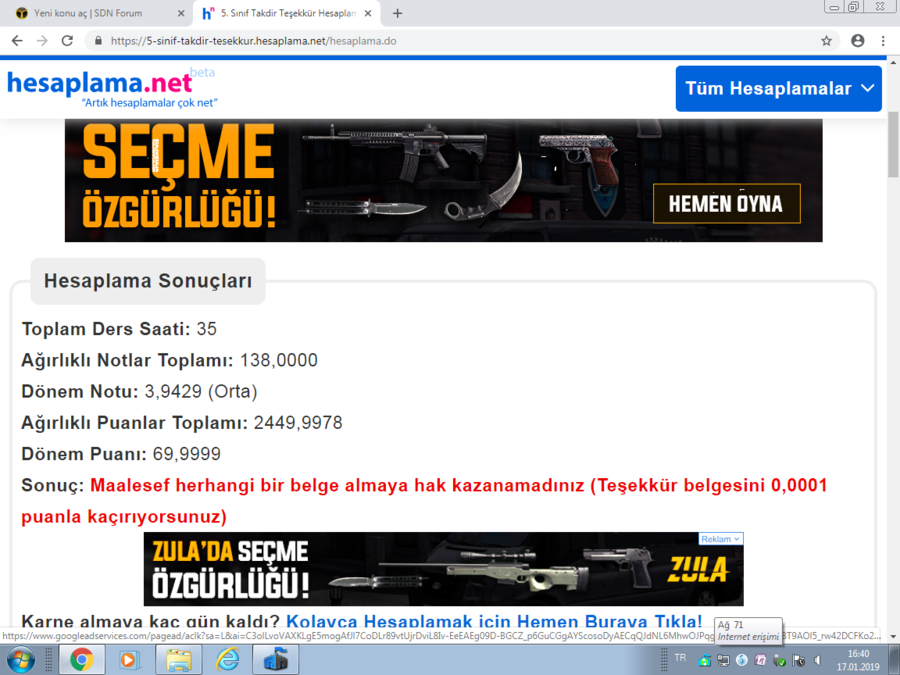Open the network computer tray icon
900x675 pixels.
[723, 660]
